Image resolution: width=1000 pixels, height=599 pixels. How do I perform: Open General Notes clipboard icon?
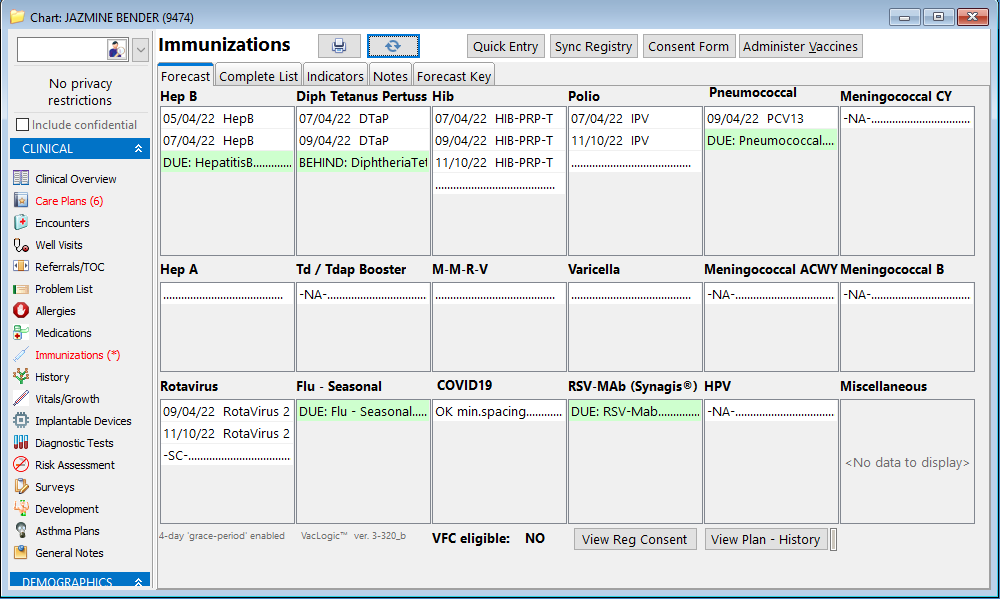coord(21,553)
